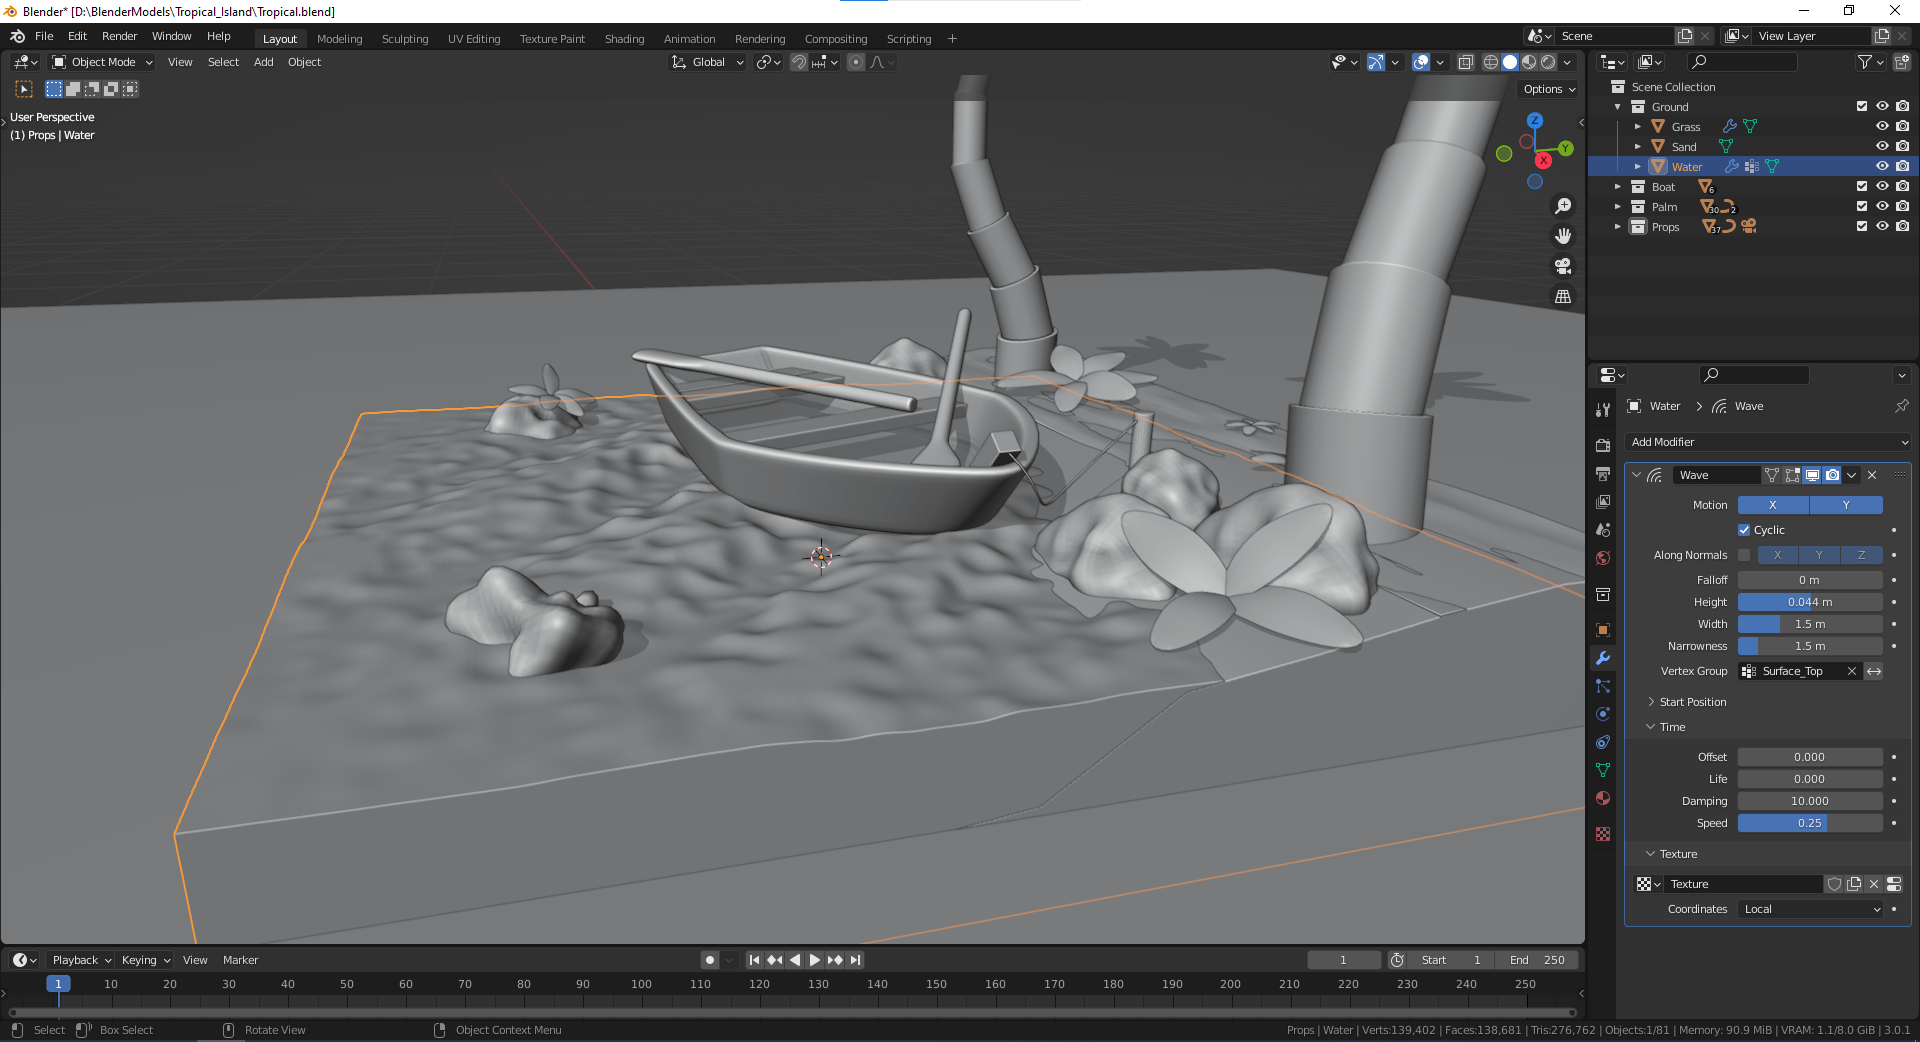This screenshot has width=1920, height=1042.
Task: Switch to the Shading workspace tab
Action: tap(624, 39)
